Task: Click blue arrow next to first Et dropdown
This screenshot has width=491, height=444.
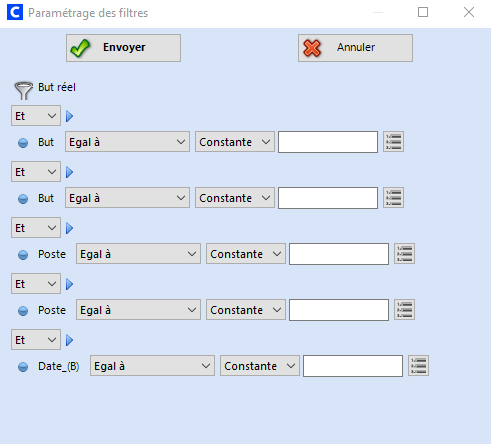Action: coord(69,116)
